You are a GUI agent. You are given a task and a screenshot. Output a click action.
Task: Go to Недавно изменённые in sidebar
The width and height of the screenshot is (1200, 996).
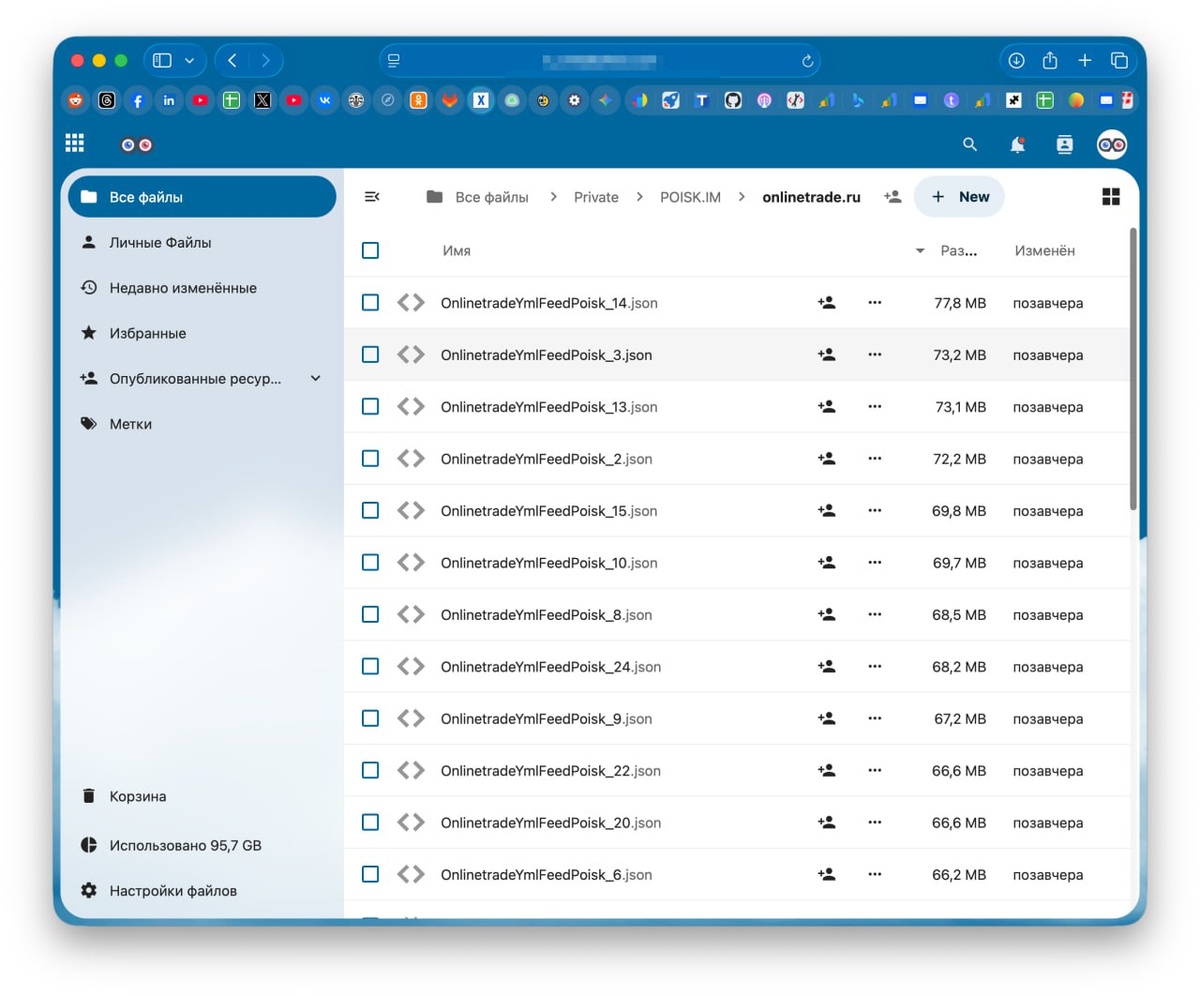click(184, 288)
